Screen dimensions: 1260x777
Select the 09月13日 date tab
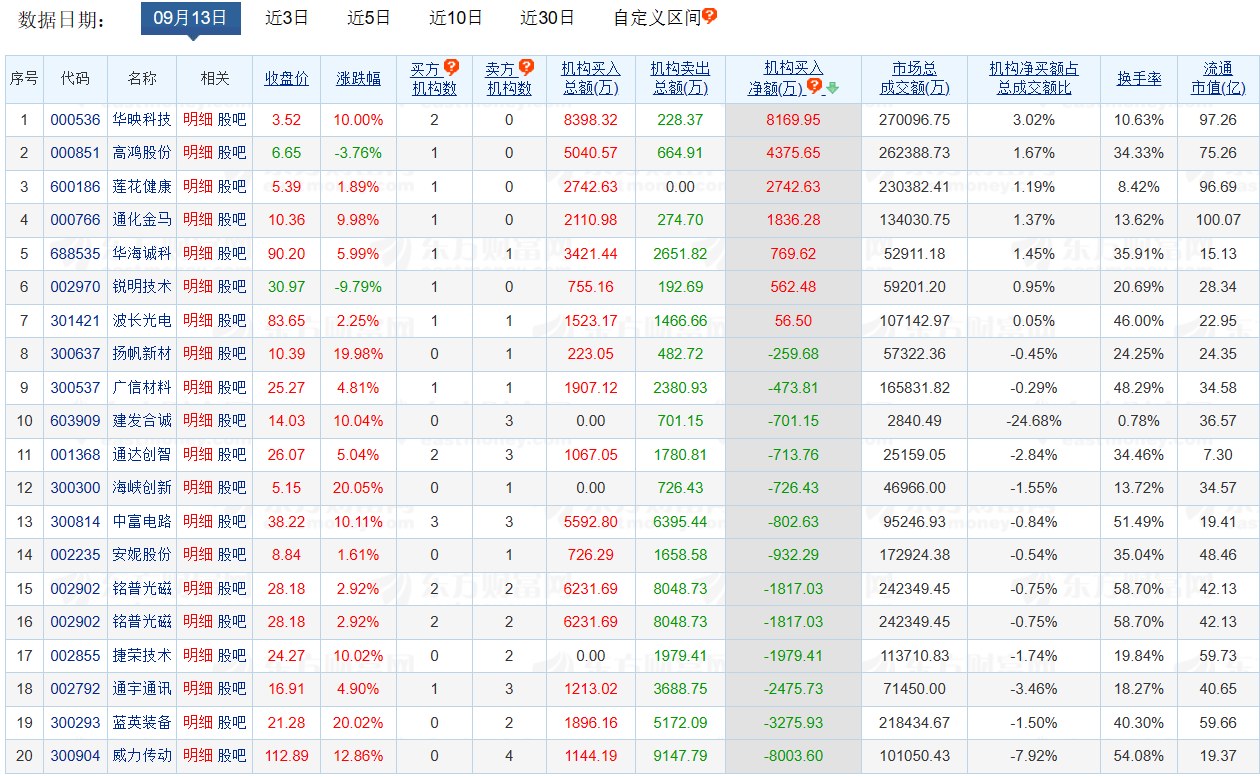[191, 17]
